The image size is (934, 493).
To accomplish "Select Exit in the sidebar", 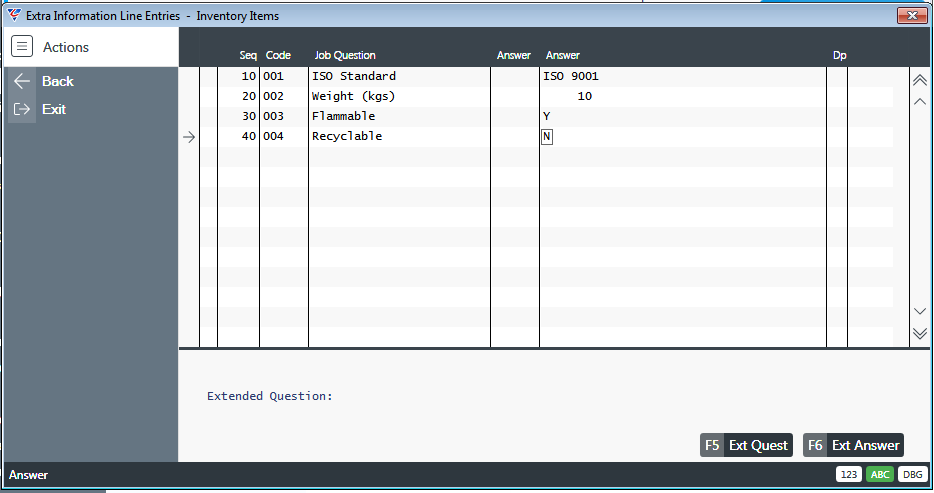I will [54, 109].
